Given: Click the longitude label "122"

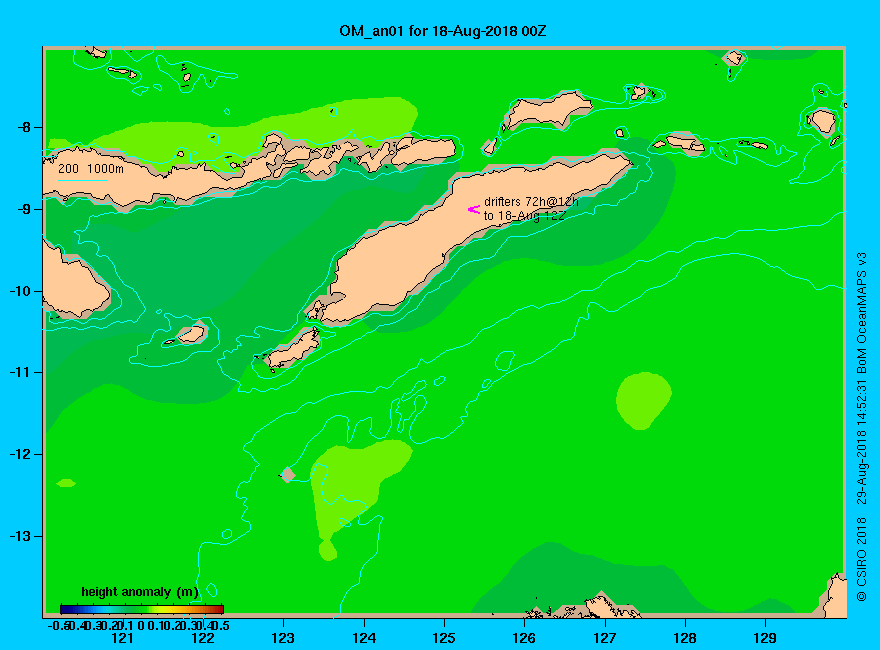Looking at the screenshot, I should [203, 638].
